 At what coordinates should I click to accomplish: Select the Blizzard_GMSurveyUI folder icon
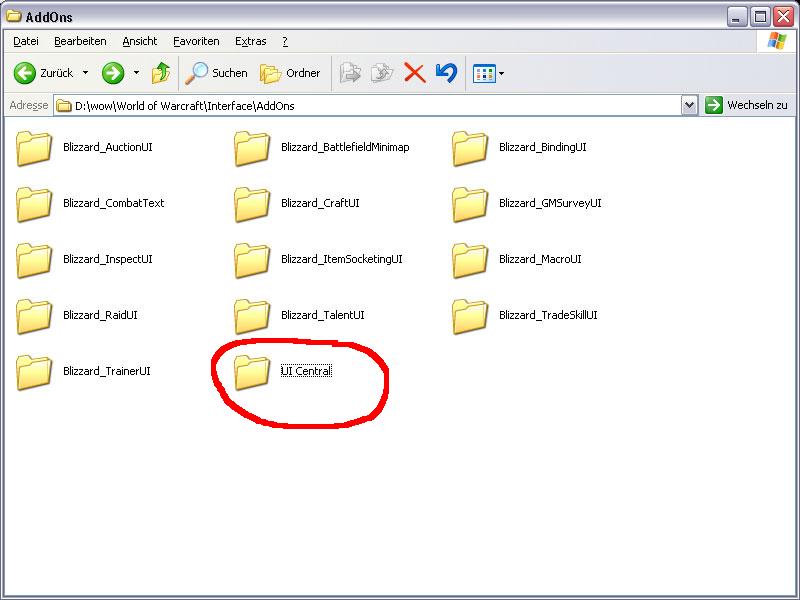pyautogui.click(x=469, y=205)
